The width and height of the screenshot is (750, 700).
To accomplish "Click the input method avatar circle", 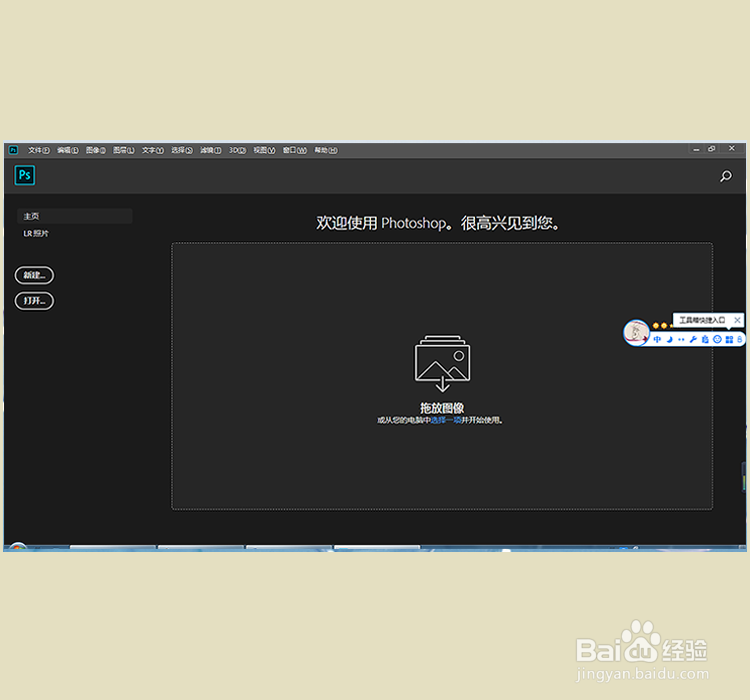I will (637, 332).
